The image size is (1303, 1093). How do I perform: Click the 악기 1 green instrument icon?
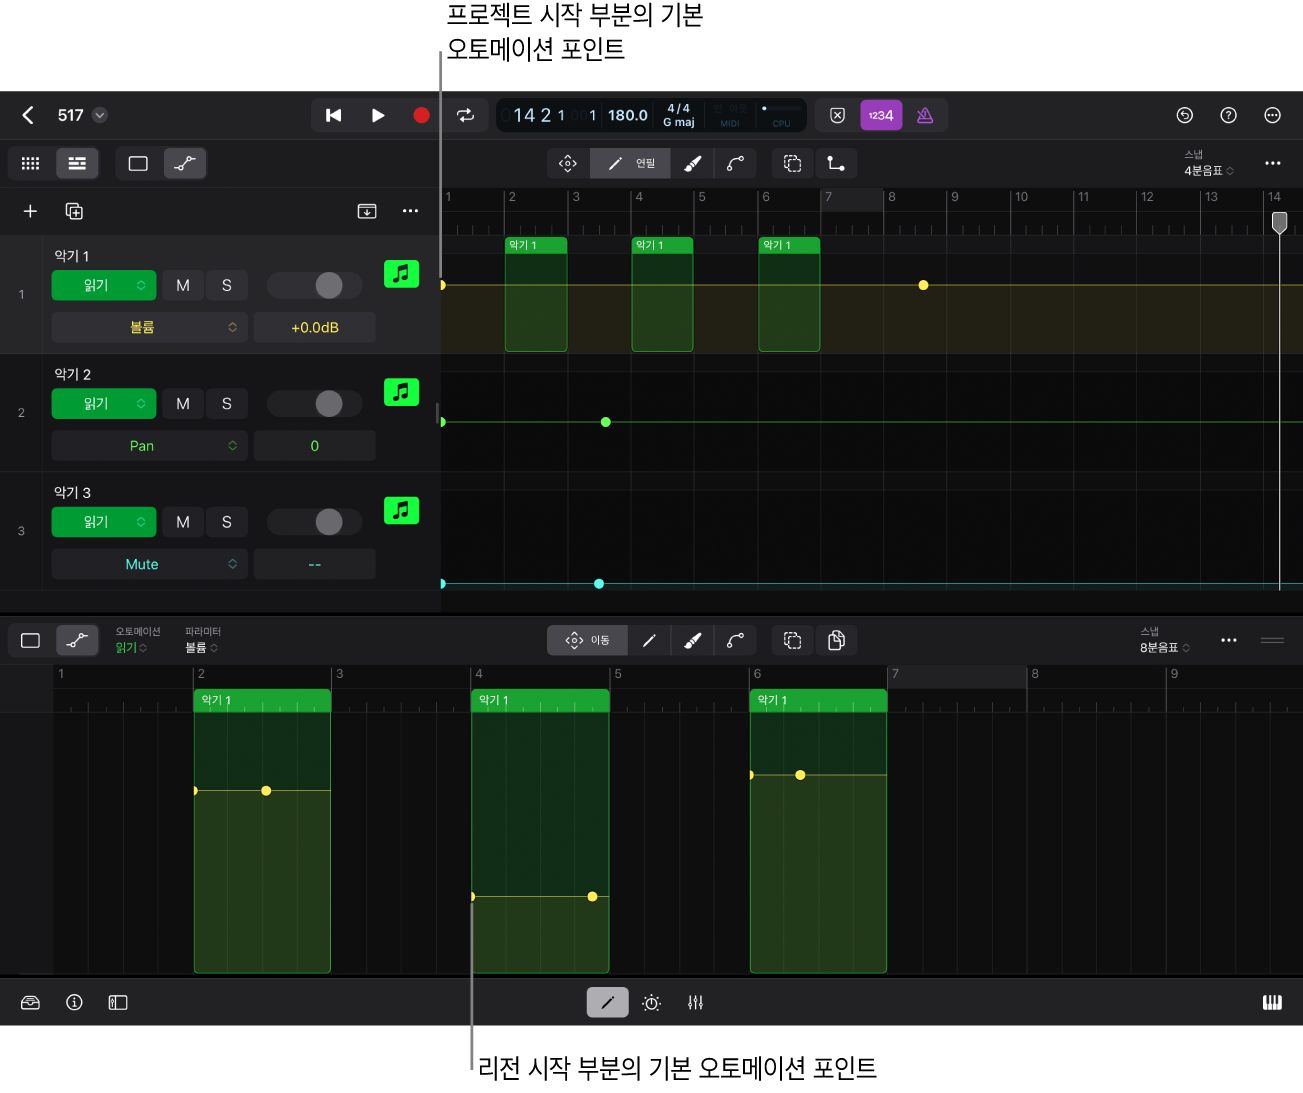tap(401, 274)
